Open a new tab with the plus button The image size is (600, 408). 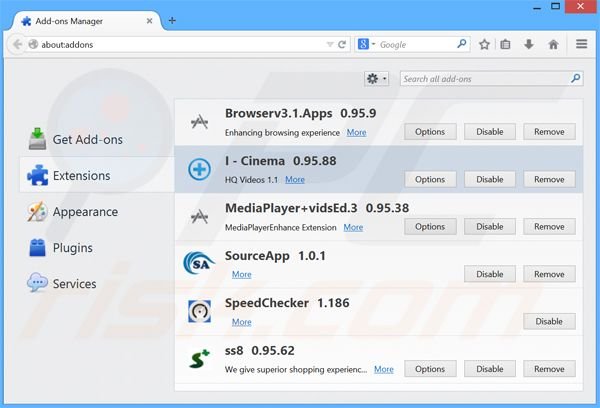[172, 20]
